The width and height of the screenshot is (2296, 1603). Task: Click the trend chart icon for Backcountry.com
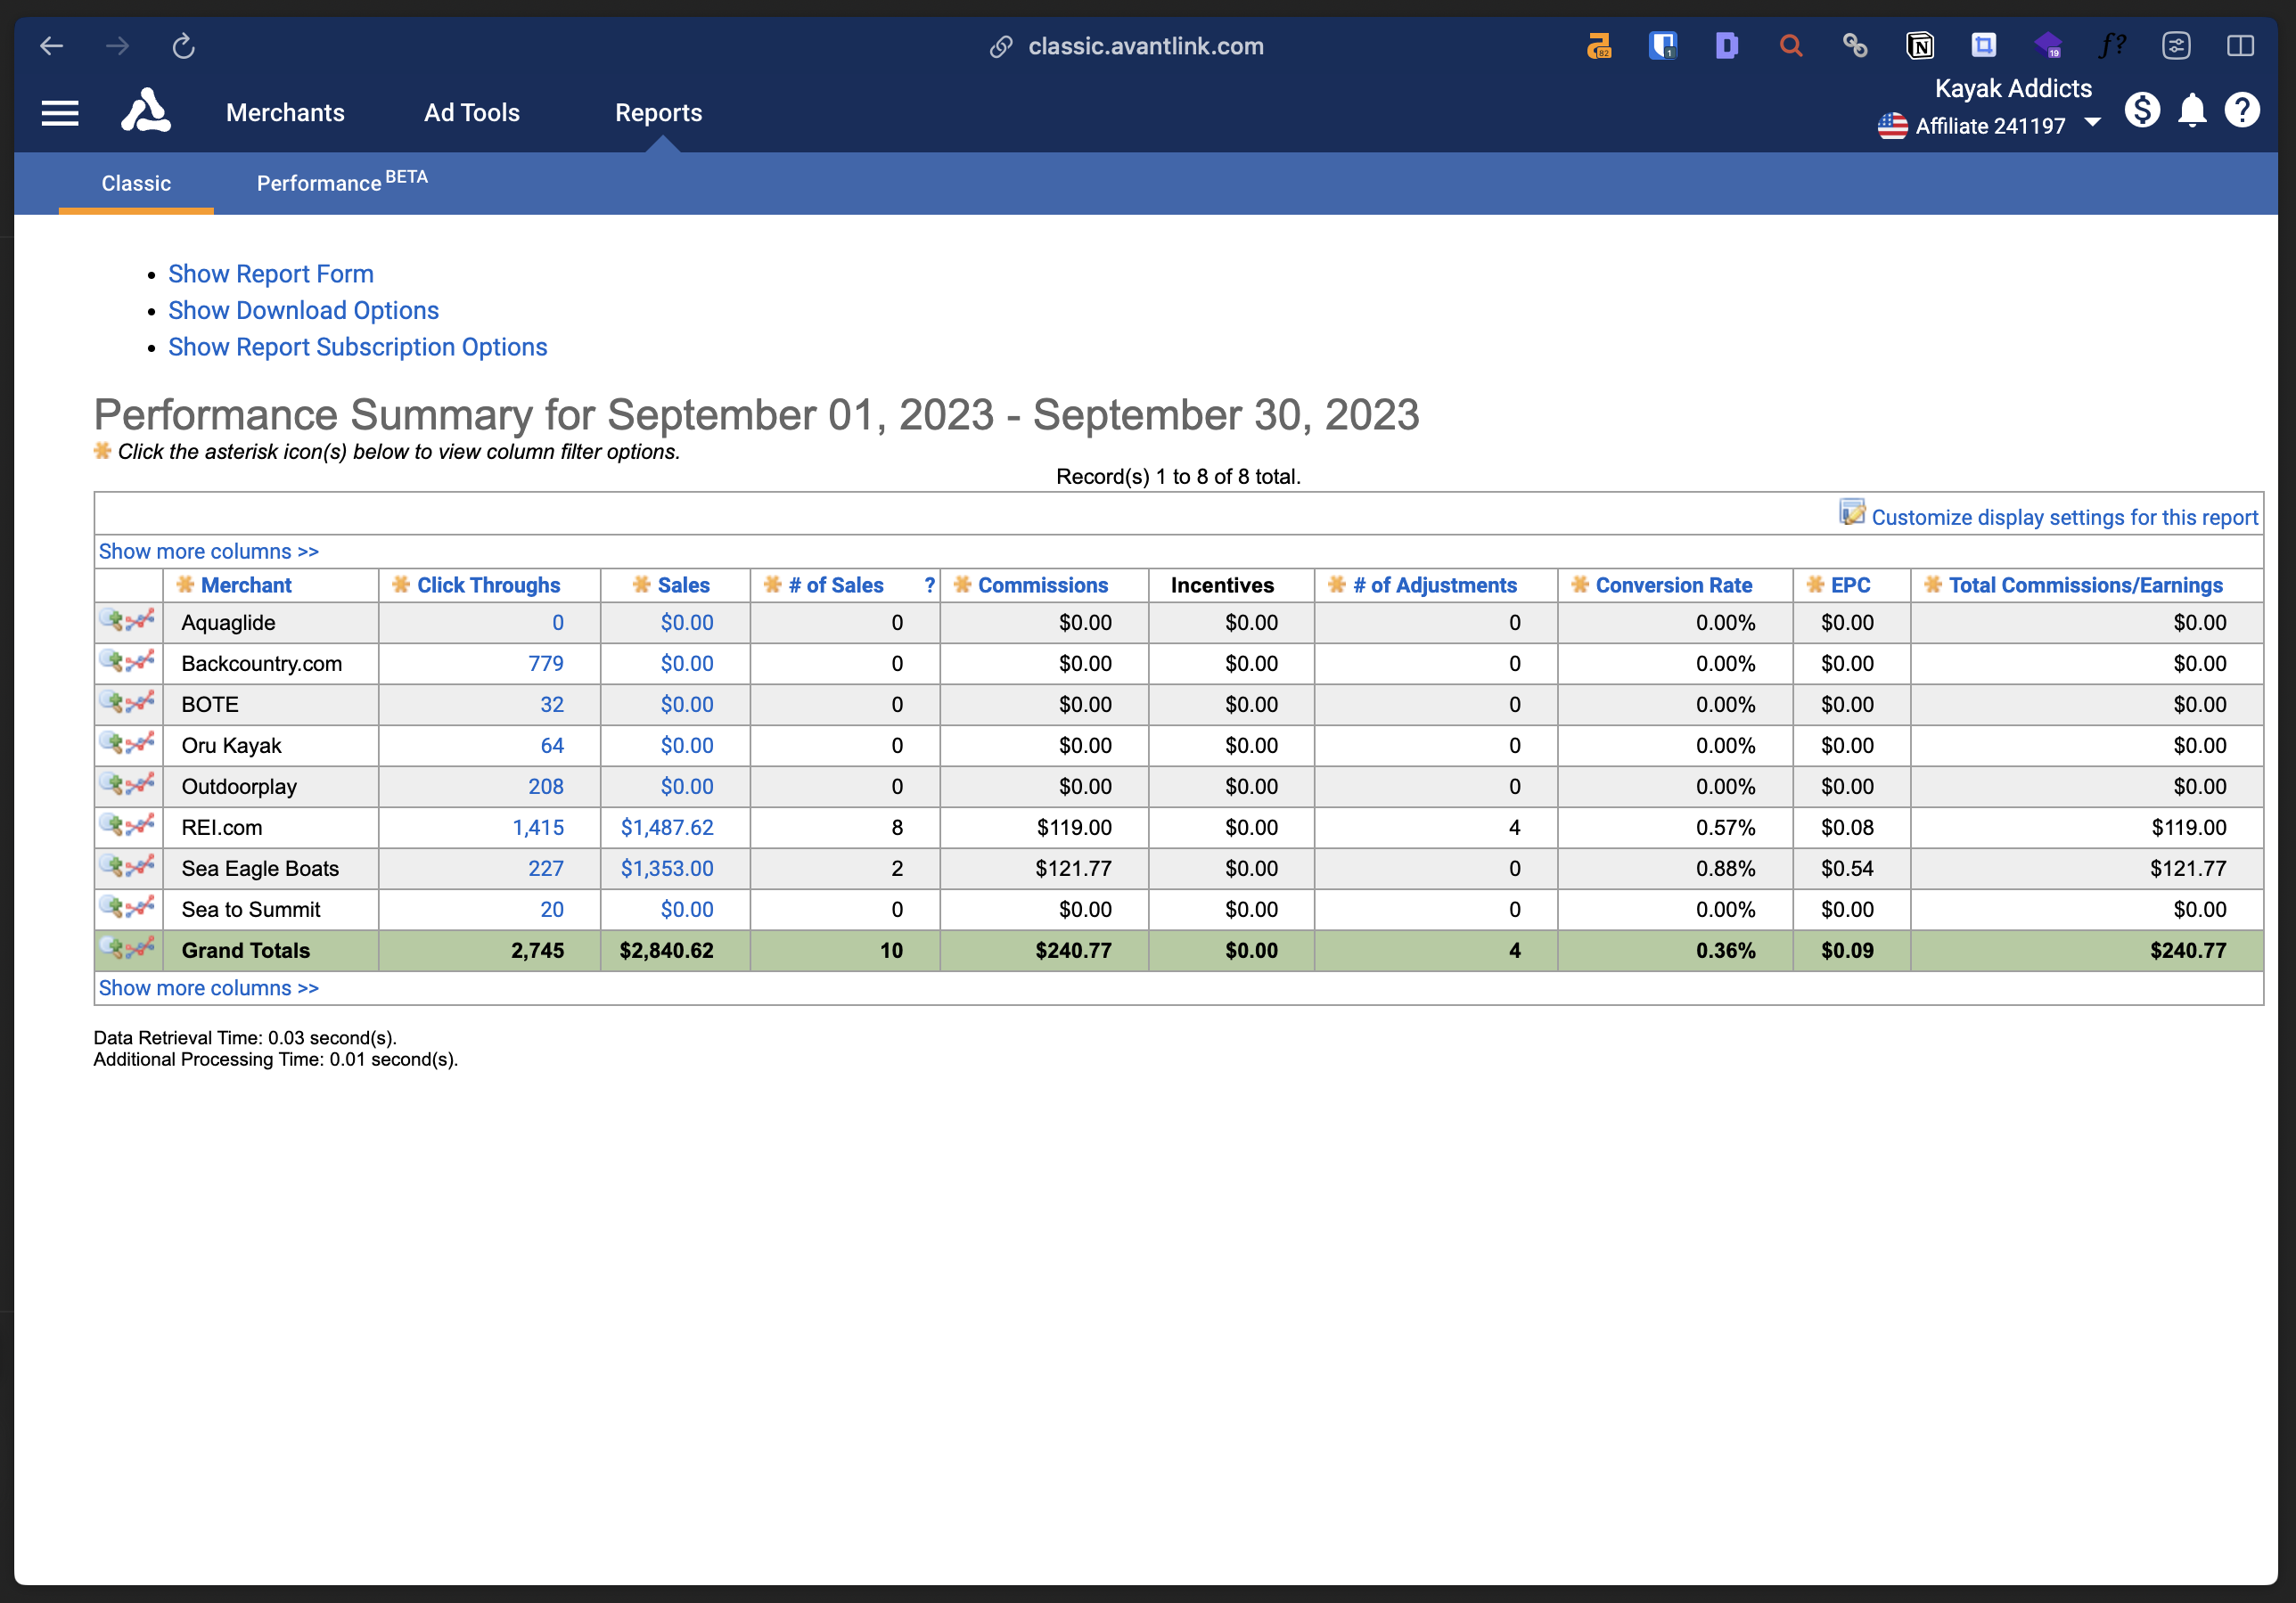point(141,661)
